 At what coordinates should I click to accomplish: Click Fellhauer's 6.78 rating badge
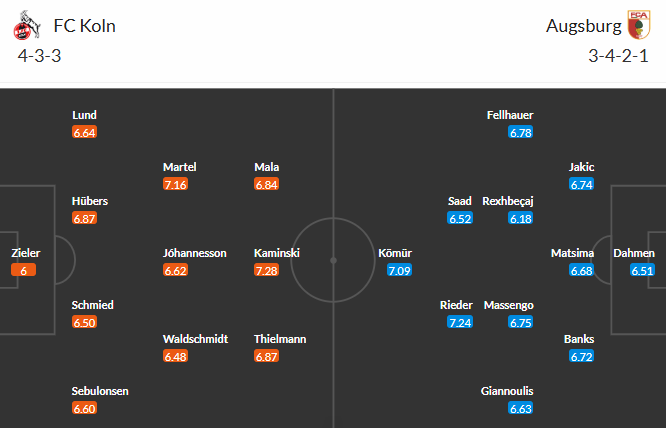(x=520, y=132)
